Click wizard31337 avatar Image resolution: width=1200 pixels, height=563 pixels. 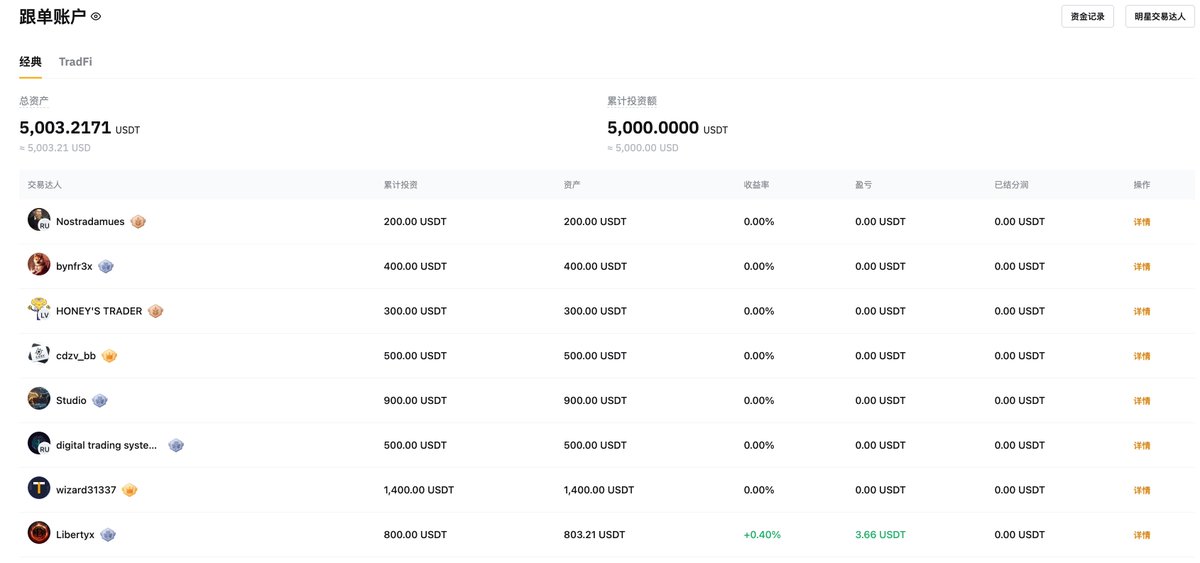tap(39, 489)
